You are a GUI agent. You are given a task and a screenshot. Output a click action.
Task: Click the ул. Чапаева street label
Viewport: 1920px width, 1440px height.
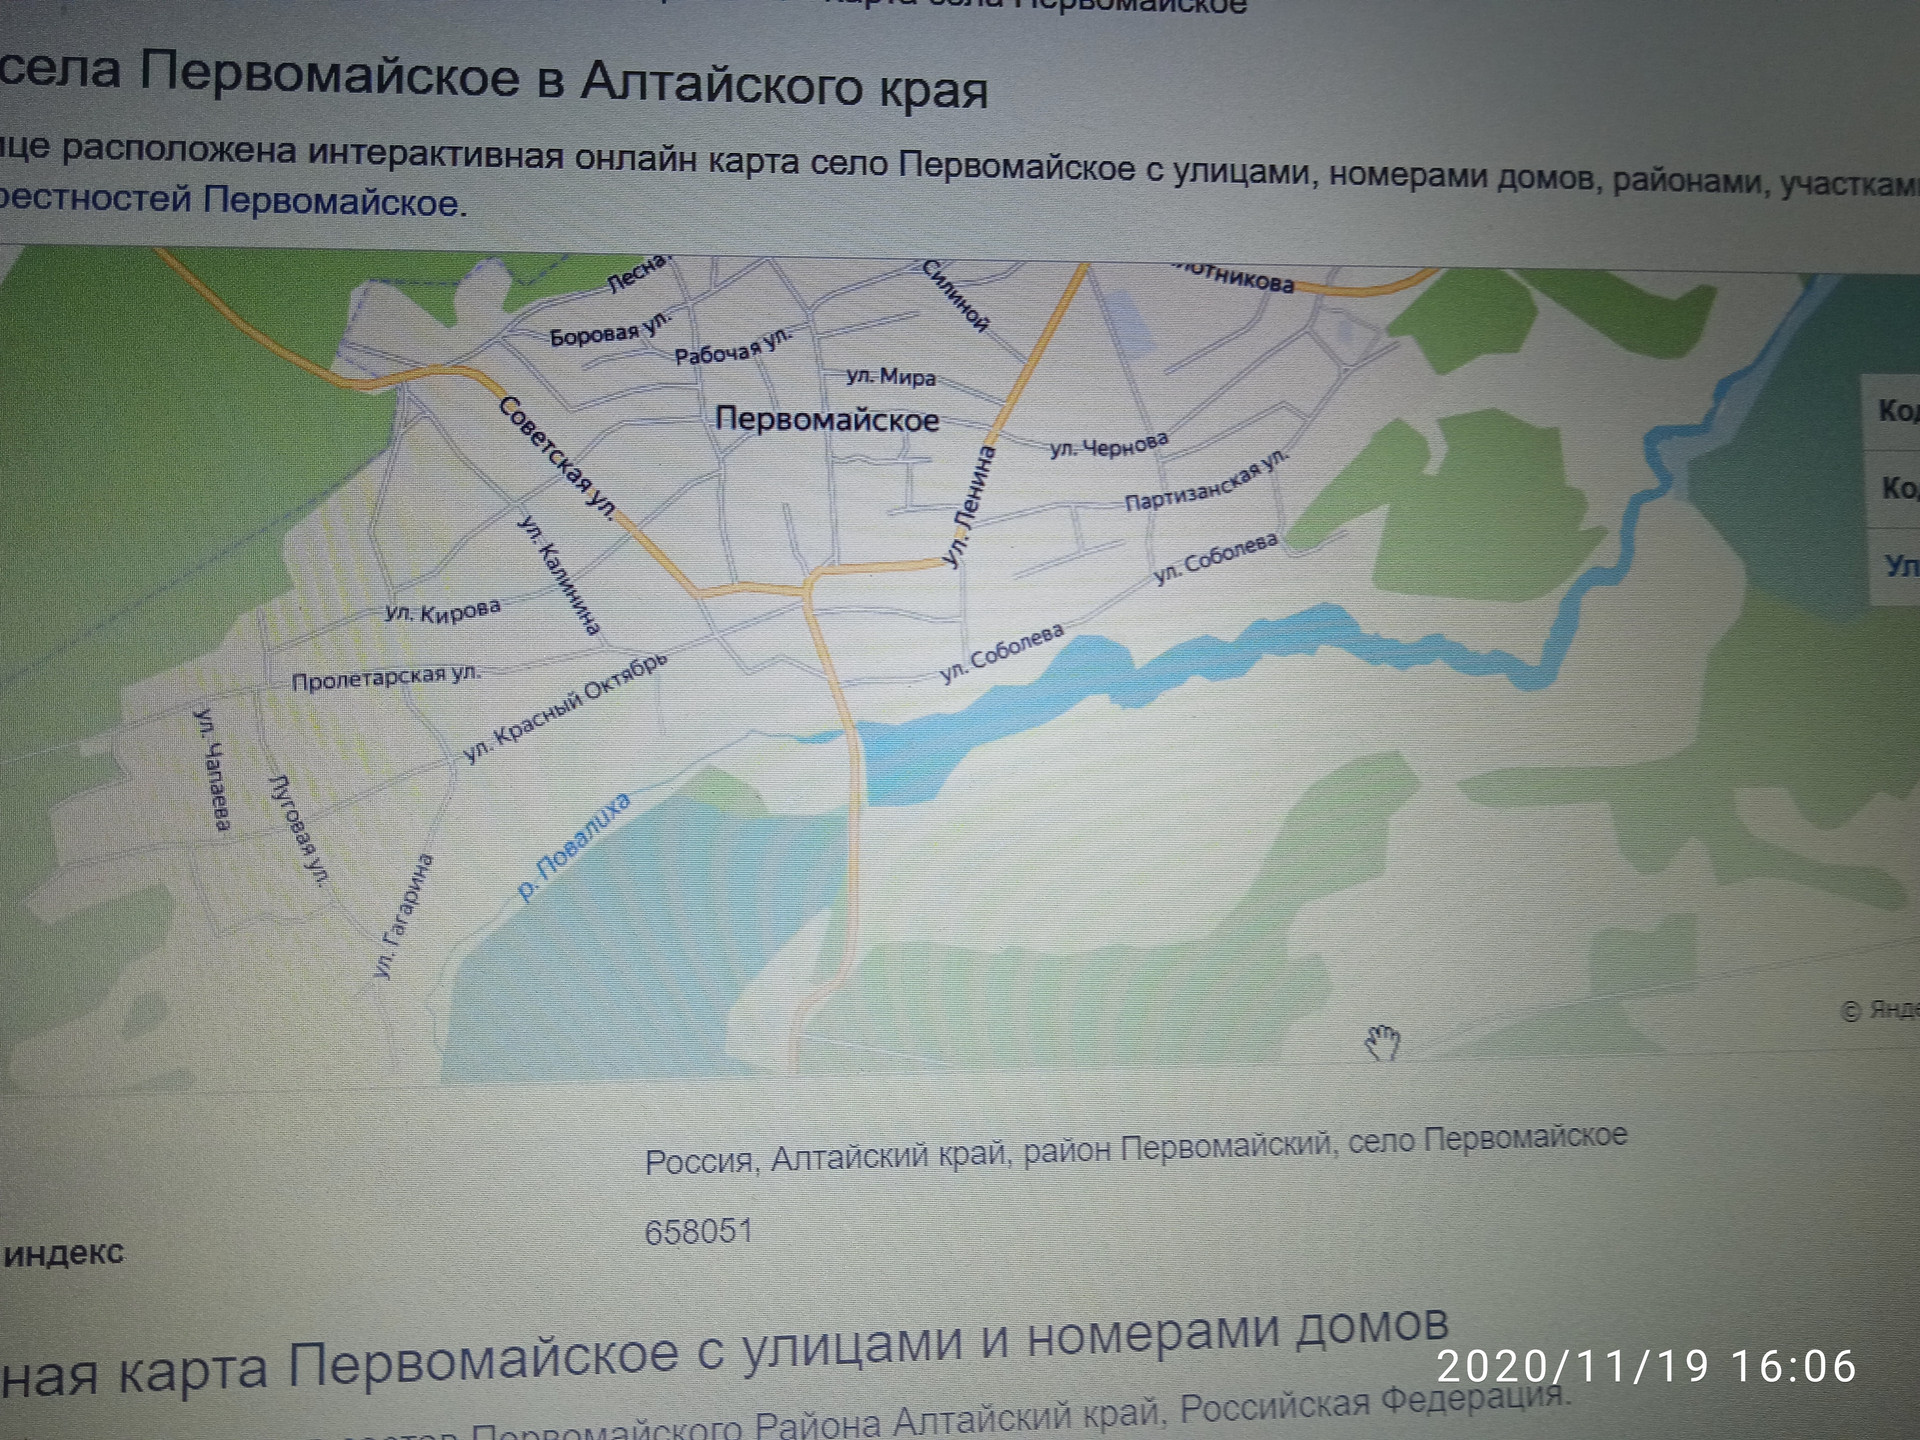pos(212,768)
